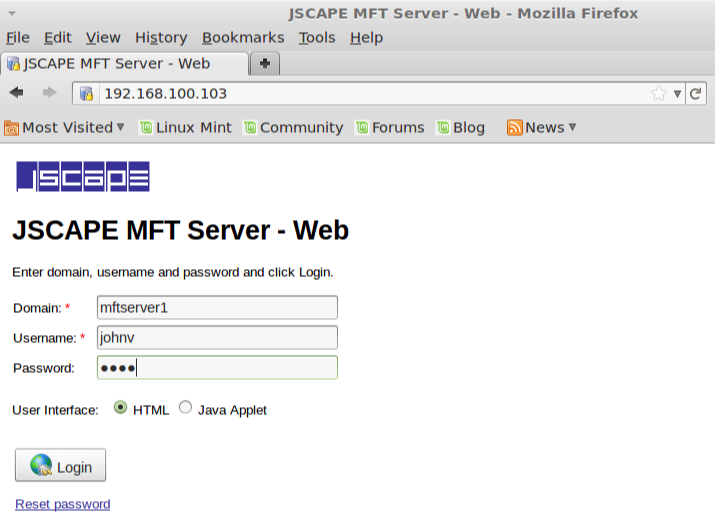Click the site identity icon in address bar
The height and width of the screenshot is (529, 715).
[86, 93]
